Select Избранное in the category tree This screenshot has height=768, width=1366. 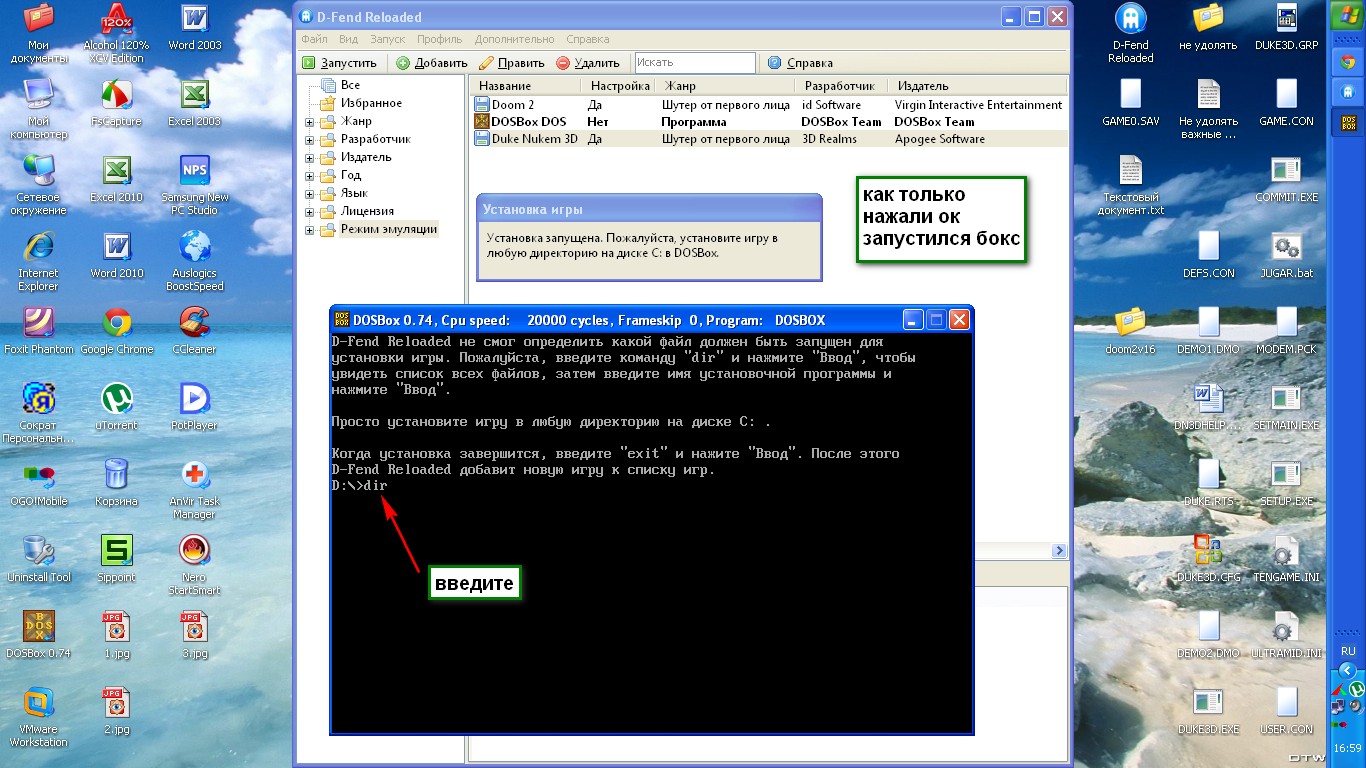(x=371, y=104)
